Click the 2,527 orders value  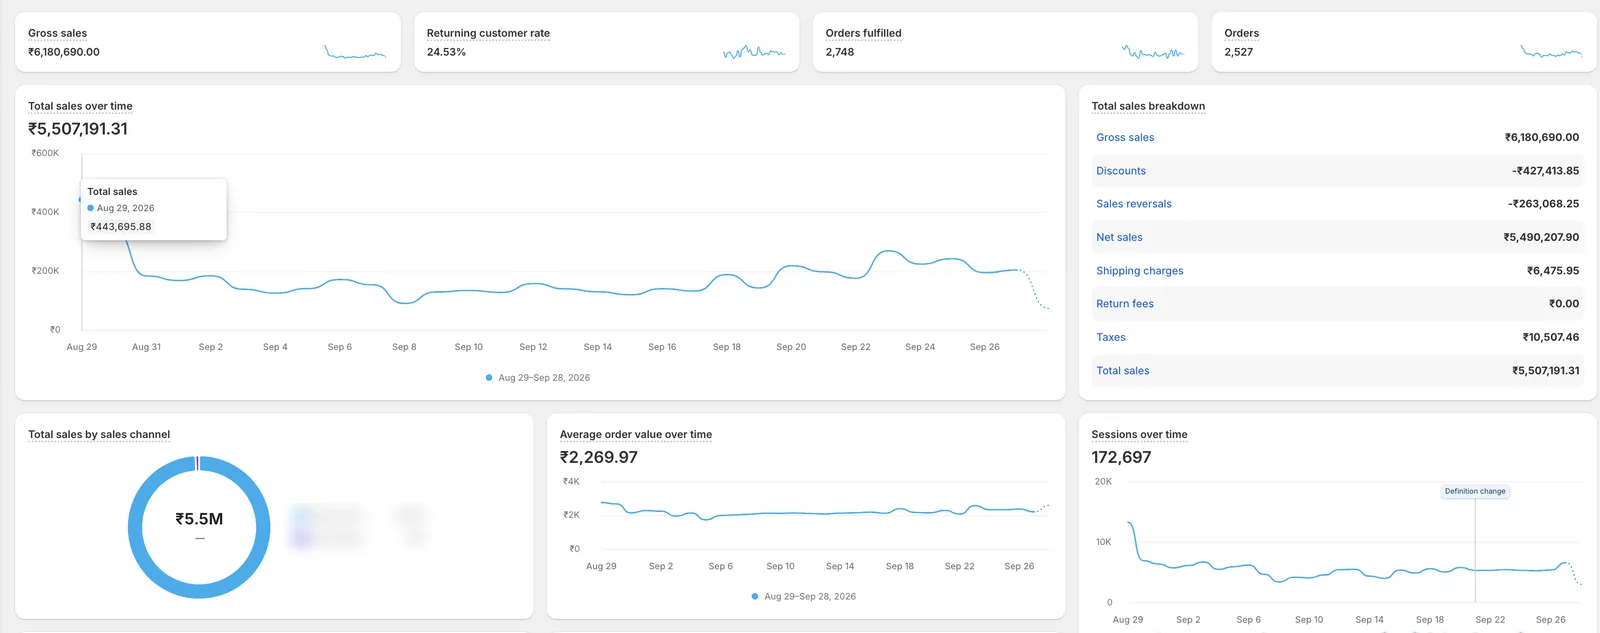tap(1238, 52)
